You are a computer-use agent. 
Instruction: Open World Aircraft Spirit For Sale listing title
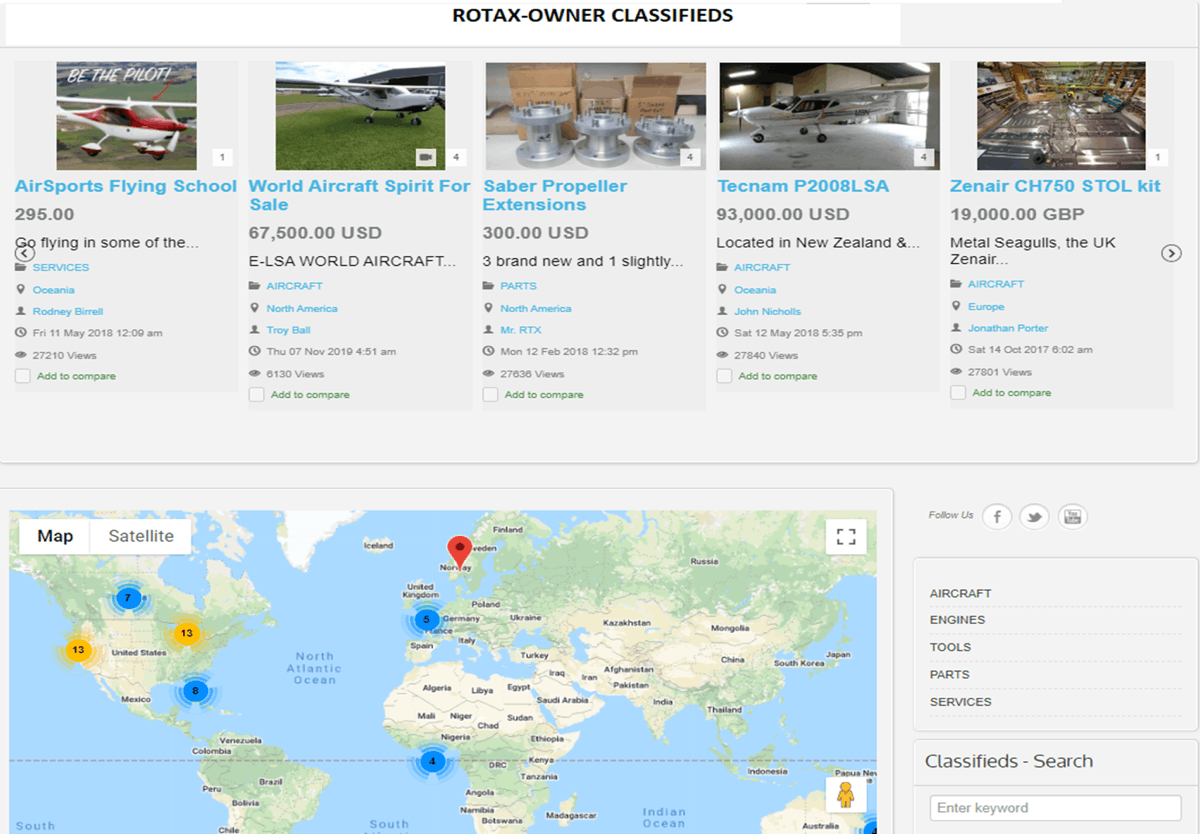[x=359, y=195]
